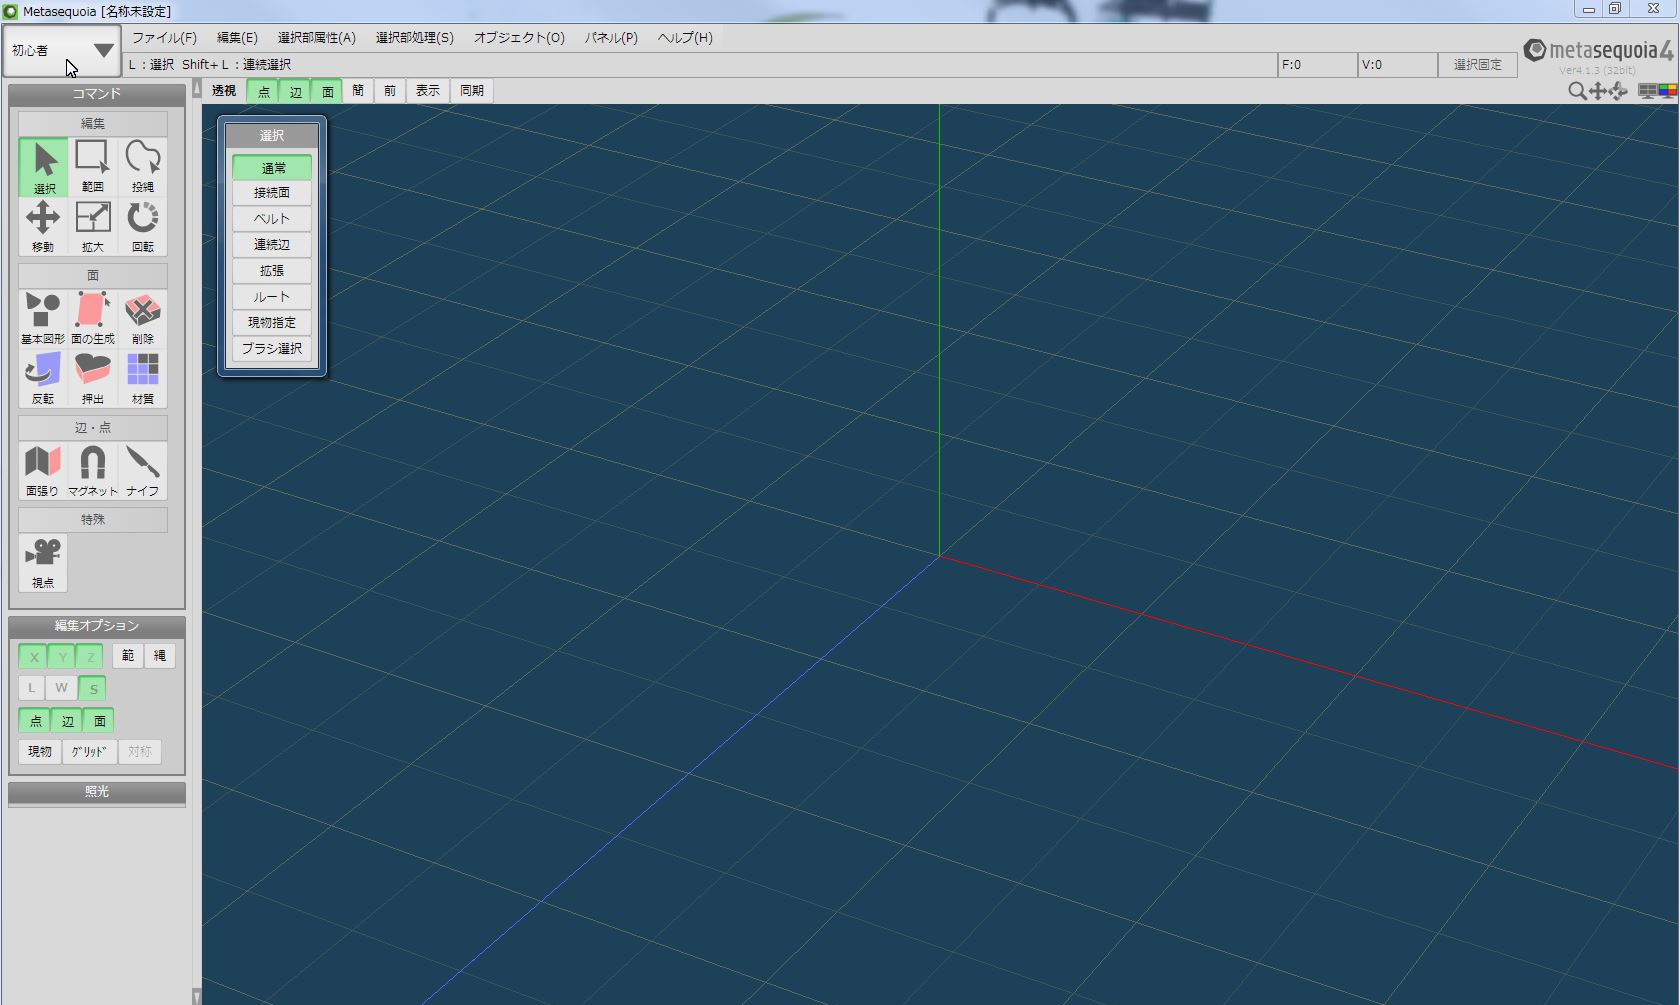Open the 材質 material tool
This screenshot has height=1005, width=1680.
(x=143, y=379)
